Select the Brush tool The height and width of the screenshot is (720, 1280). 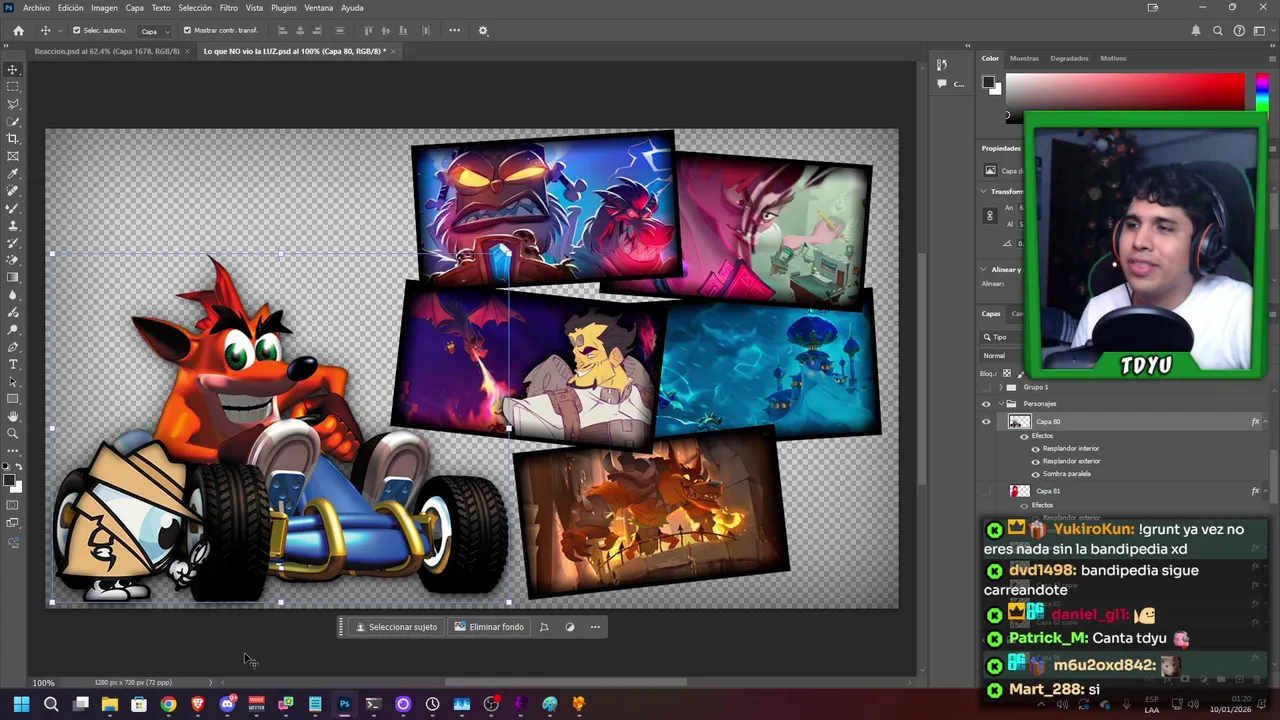coord(13,208)
